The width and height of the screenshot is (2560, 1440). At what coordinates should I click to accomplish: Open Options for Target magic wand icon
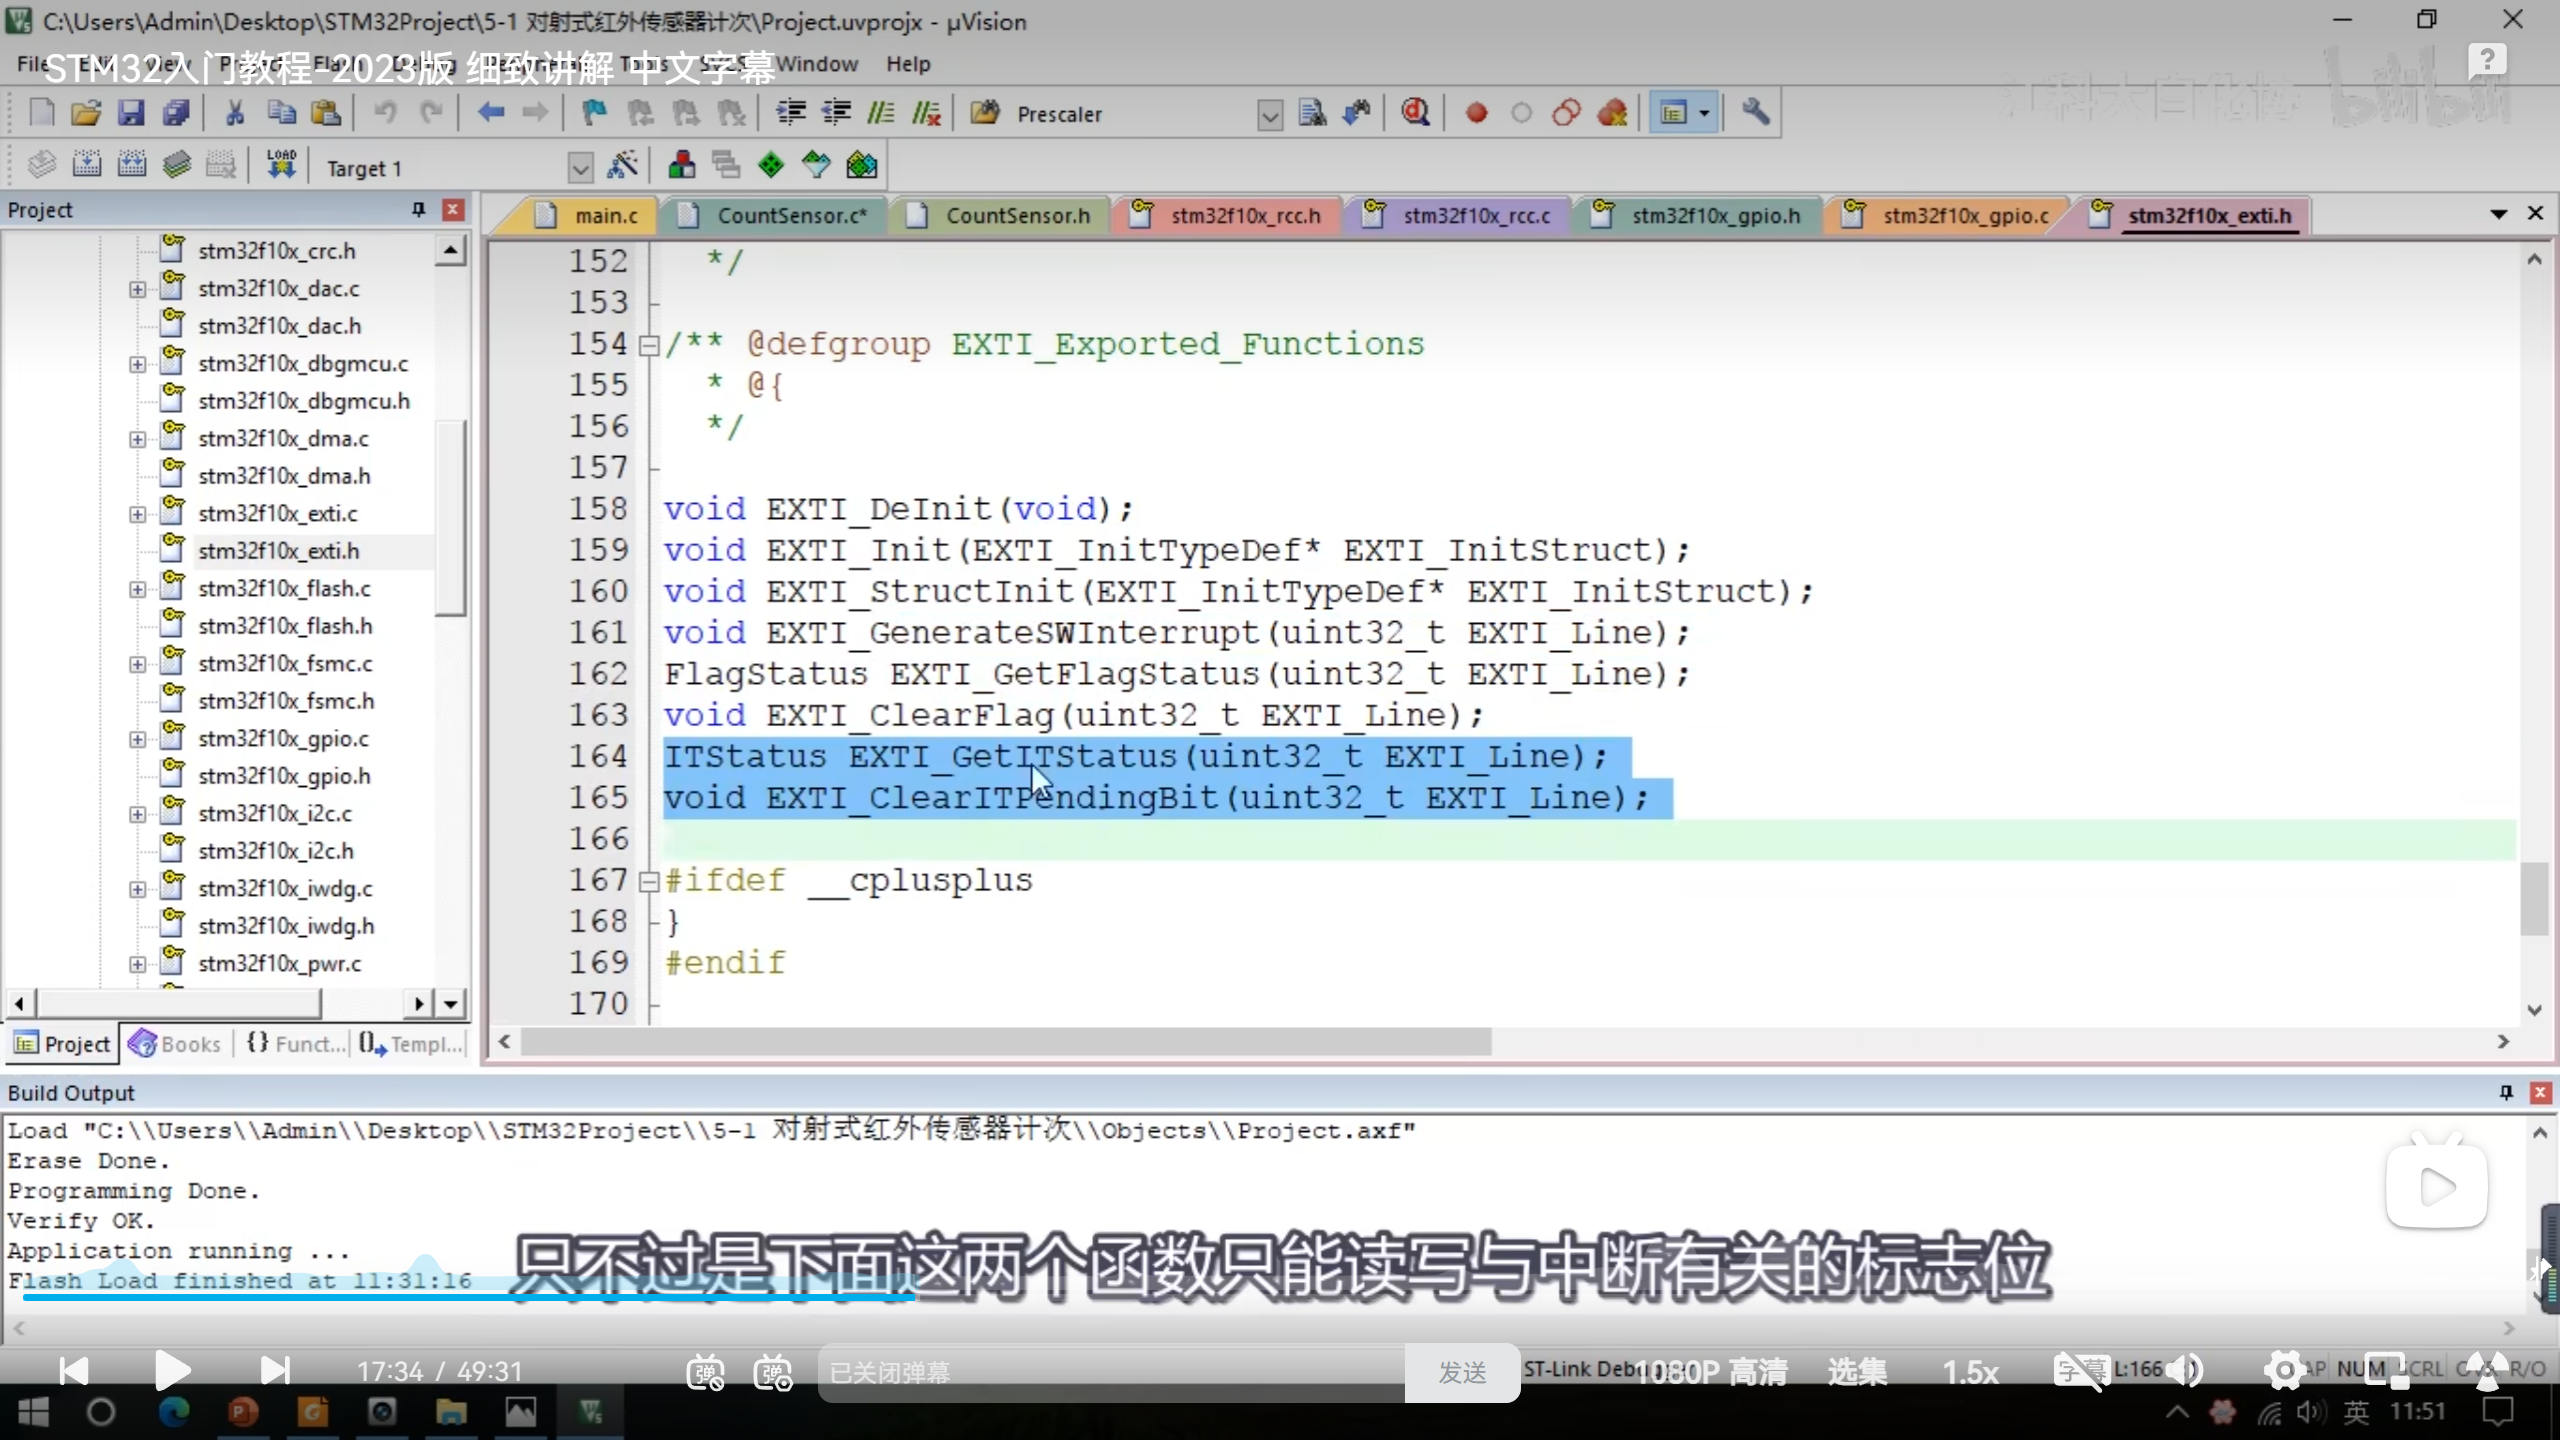(622, 165)
